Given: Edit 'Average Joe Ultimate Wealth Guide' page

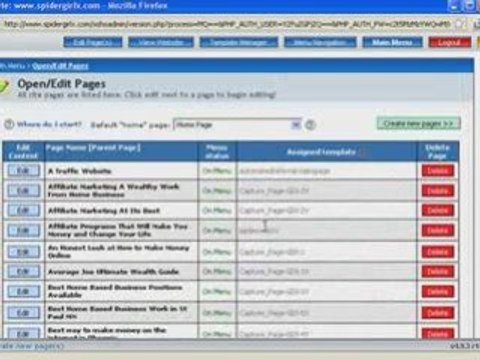Looking at the screenshot, I should pos(23,272).
